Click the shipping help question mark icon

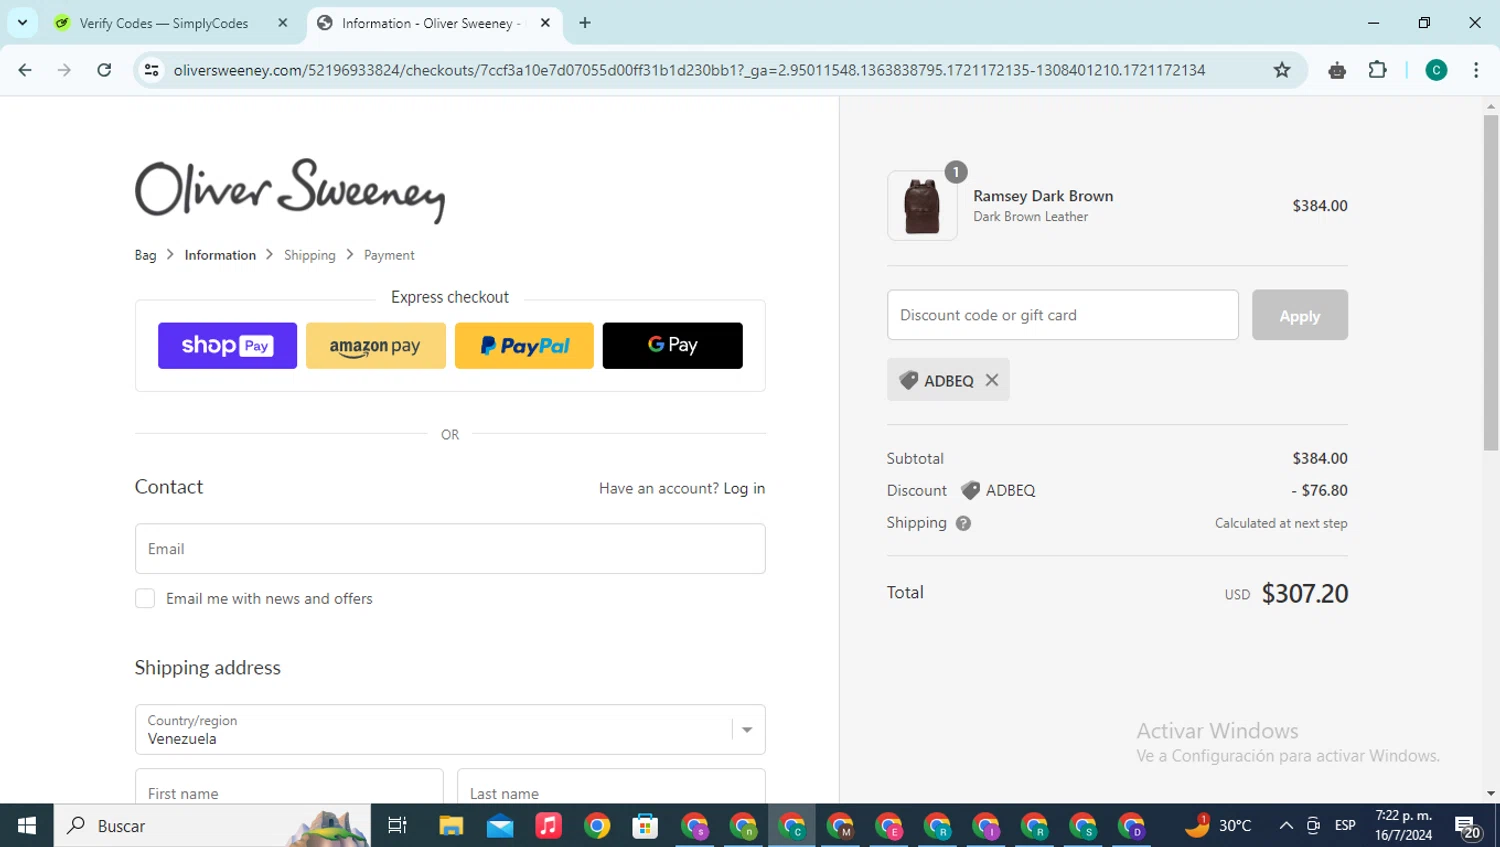click(x=963, y=523)
